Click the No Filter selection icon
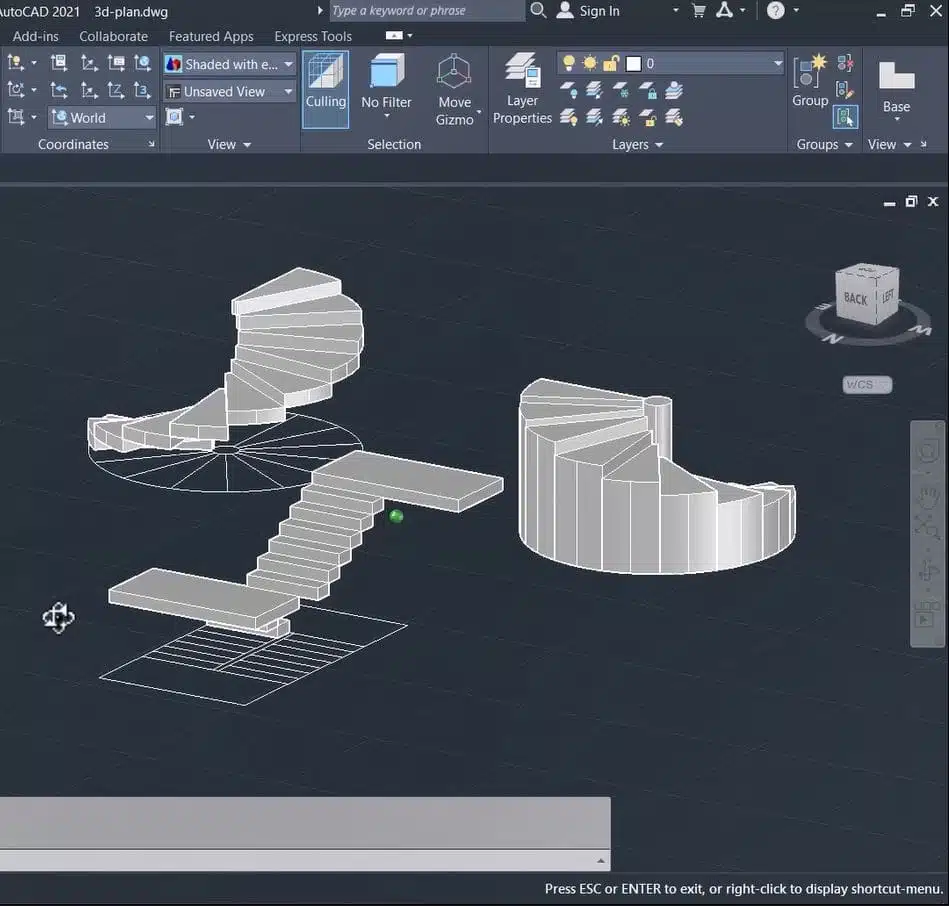This screenshot has width=949, height=906. [386, 74]
